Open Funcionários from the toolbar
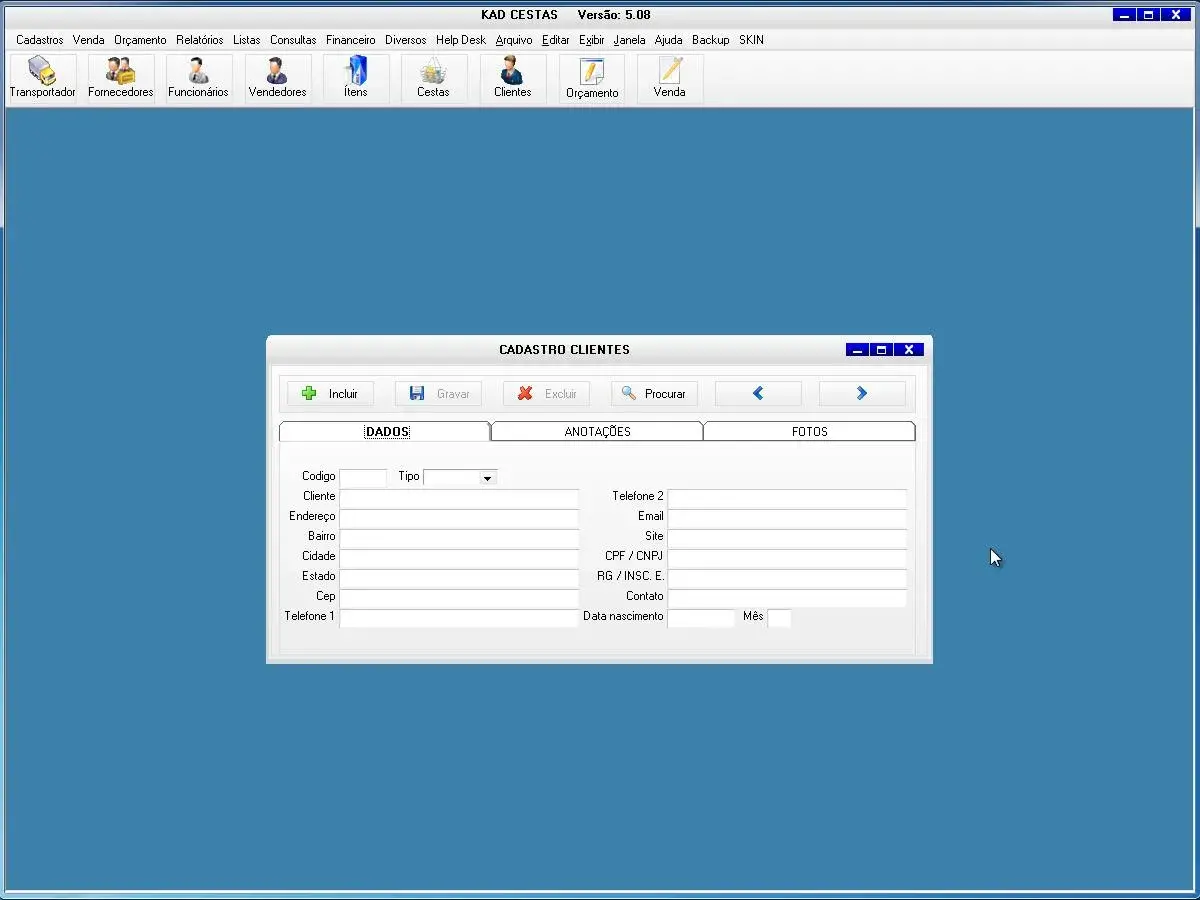The height and width of the screenshot is (900, 1200). tap(198, 78)
